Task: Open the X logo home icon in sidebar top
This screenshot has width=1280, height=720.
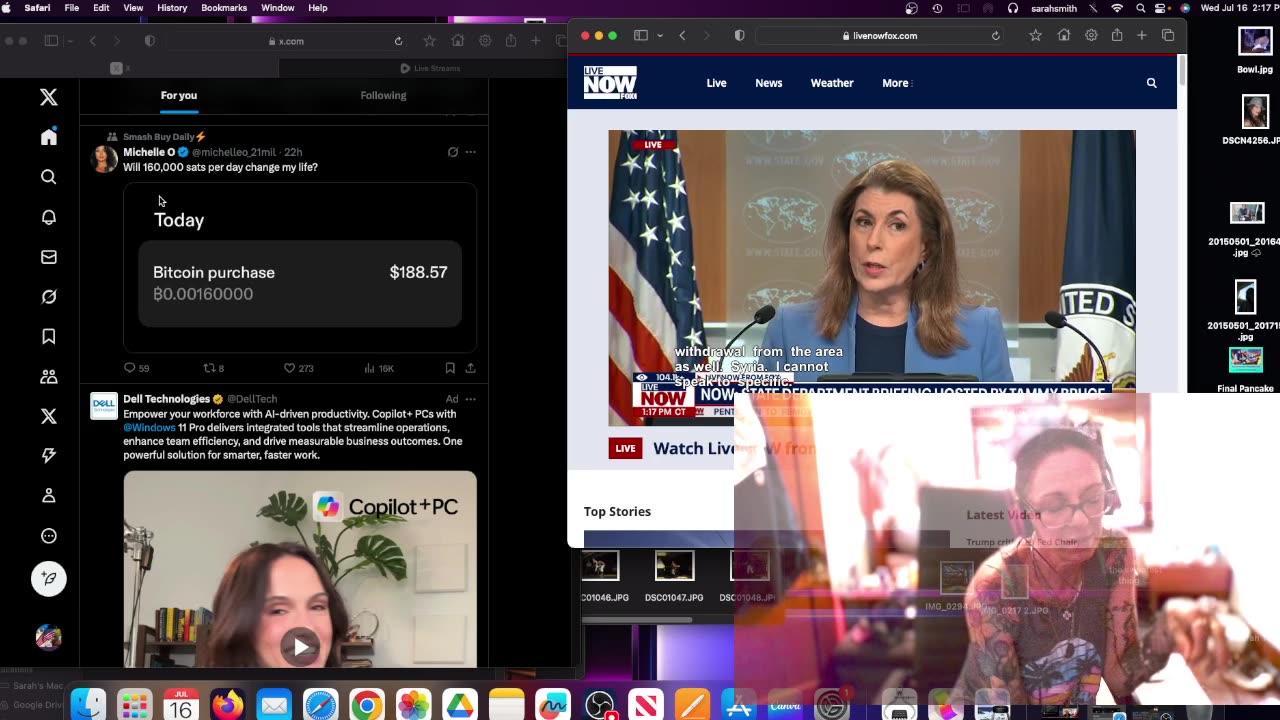Action: coord(48,97)
